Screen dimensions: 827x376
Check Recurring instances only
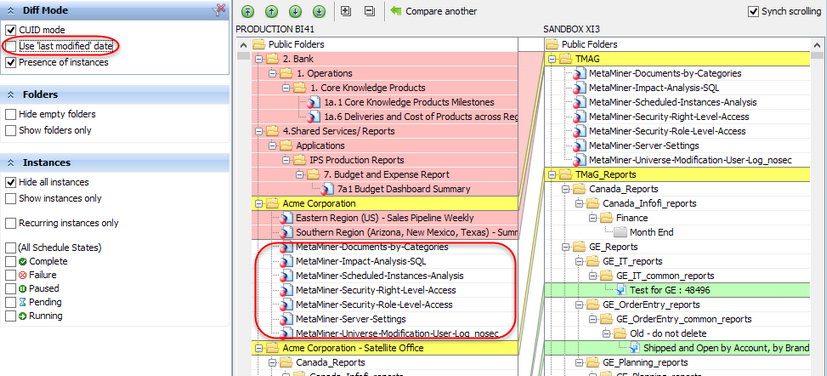[x=11, y=223]
